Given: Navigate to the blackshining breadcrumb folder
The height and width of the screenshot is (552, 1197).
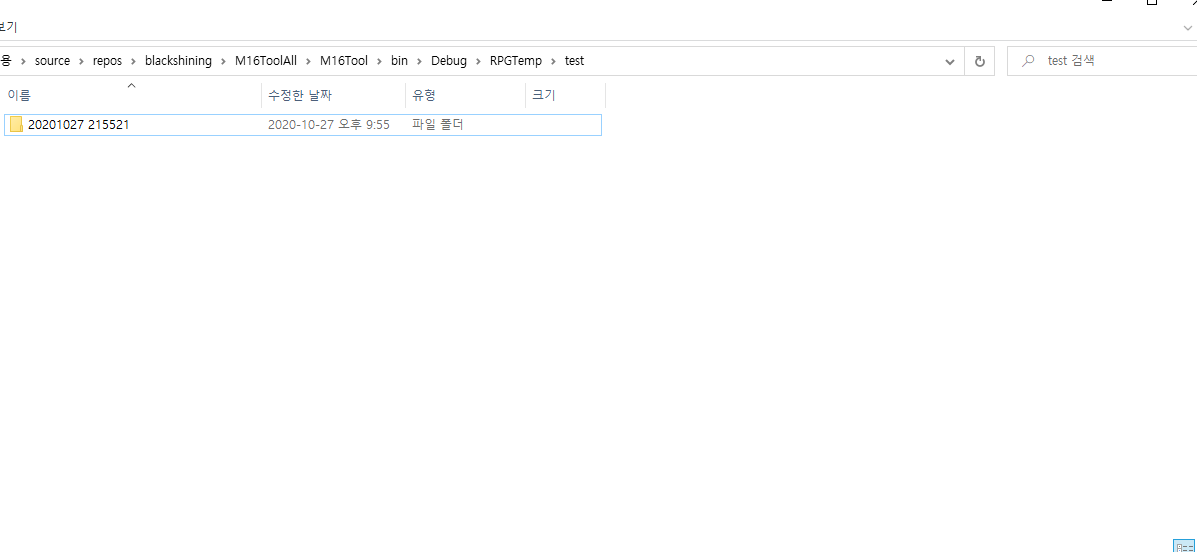Looking at the screenshot, I should click(x=178, y=61).
